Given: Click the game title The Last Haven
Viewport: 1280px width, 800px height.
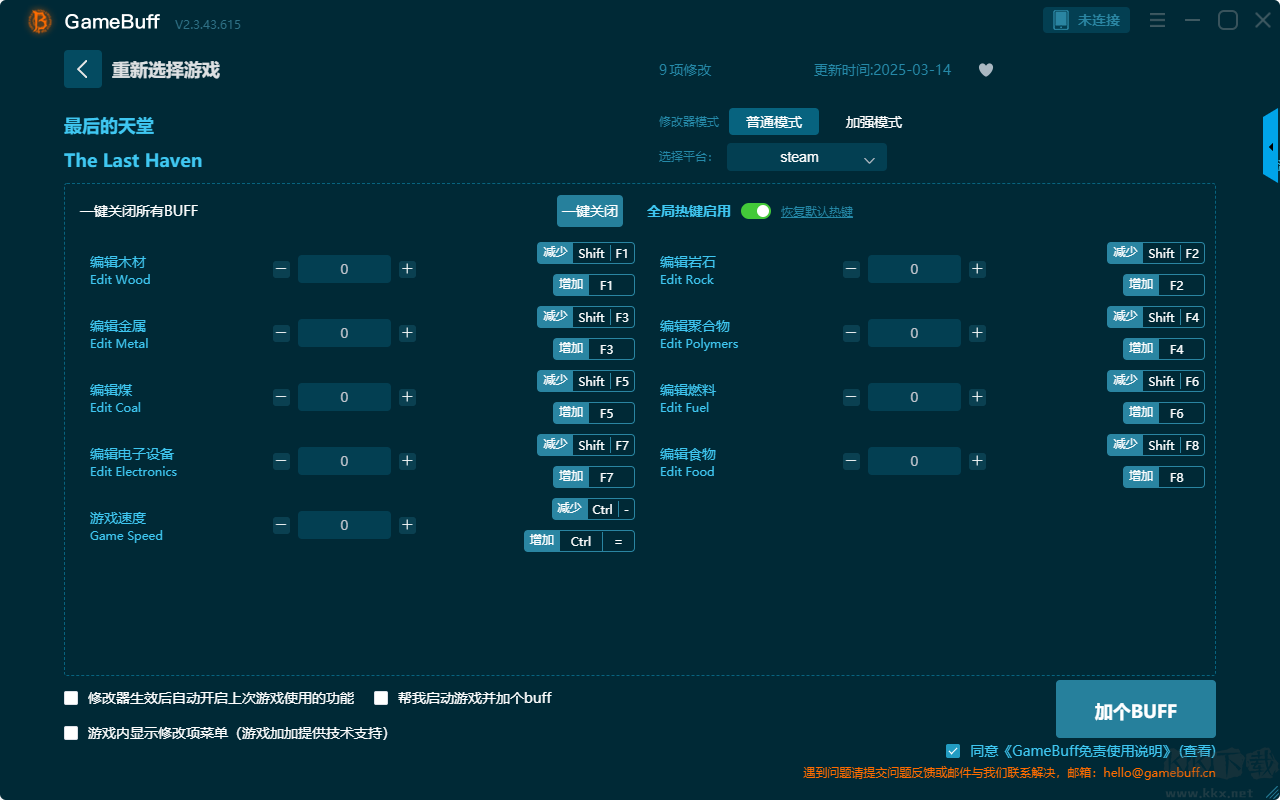Looking at the screenshot, I should tap(133, 160).
